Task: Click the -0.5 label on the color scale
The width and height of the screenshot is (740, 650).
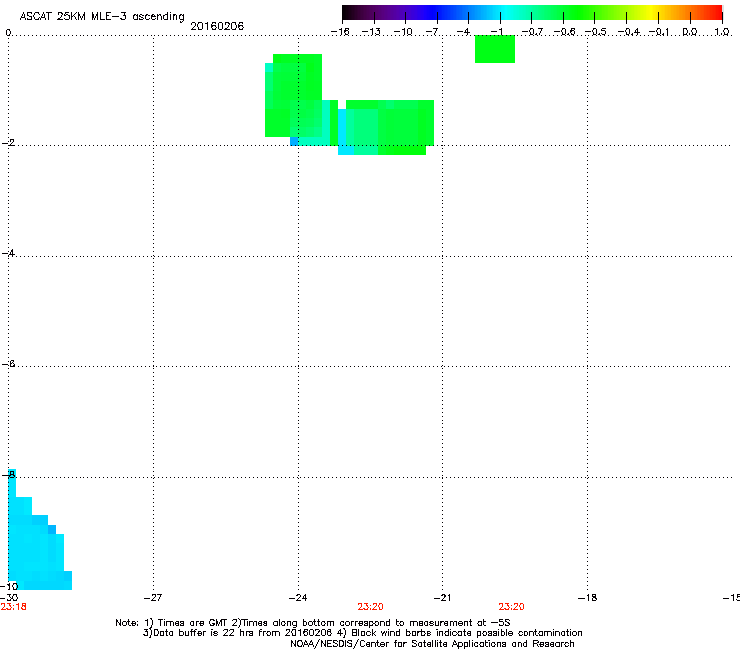Action: [x=596, y=32]
